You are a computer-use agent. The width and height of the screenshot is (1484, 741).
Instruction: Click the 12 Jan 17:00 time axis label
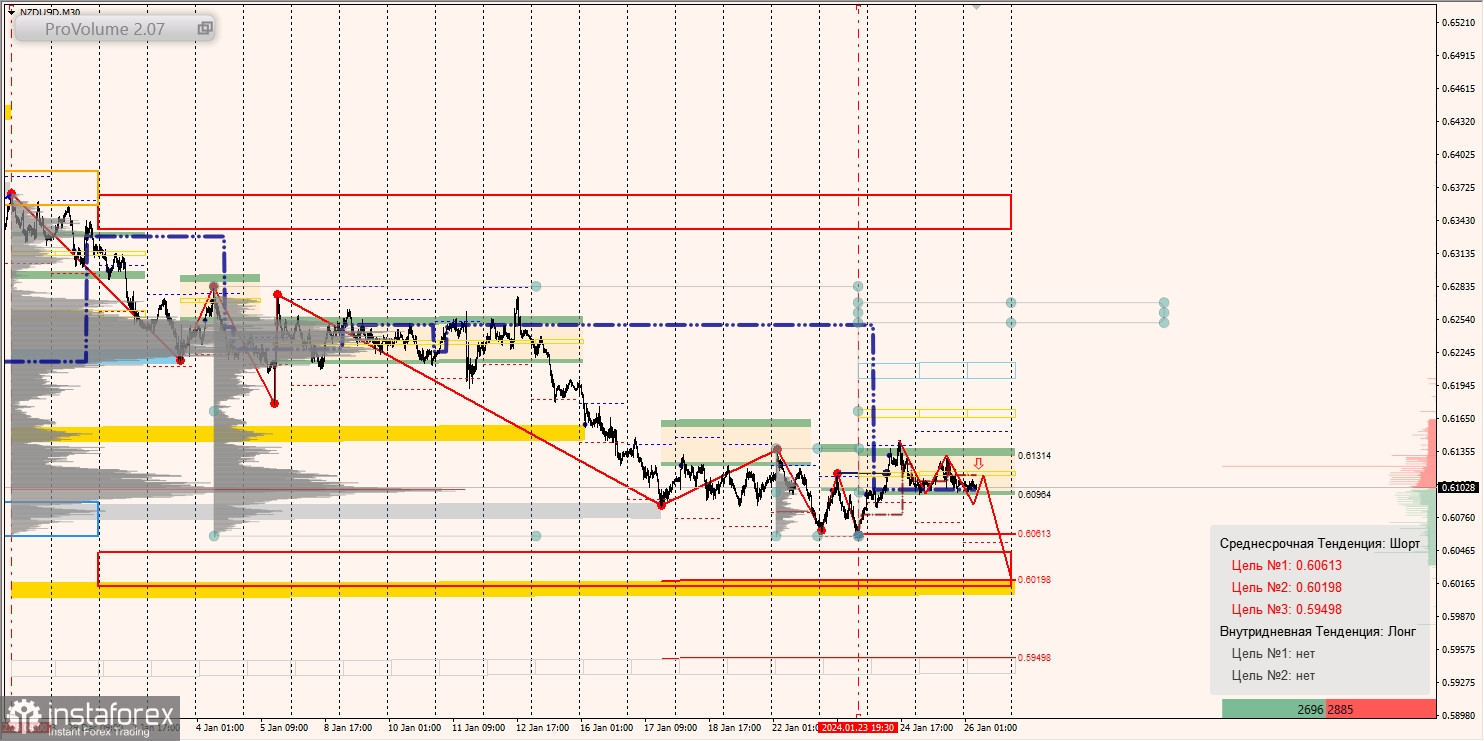click(543, 728)
